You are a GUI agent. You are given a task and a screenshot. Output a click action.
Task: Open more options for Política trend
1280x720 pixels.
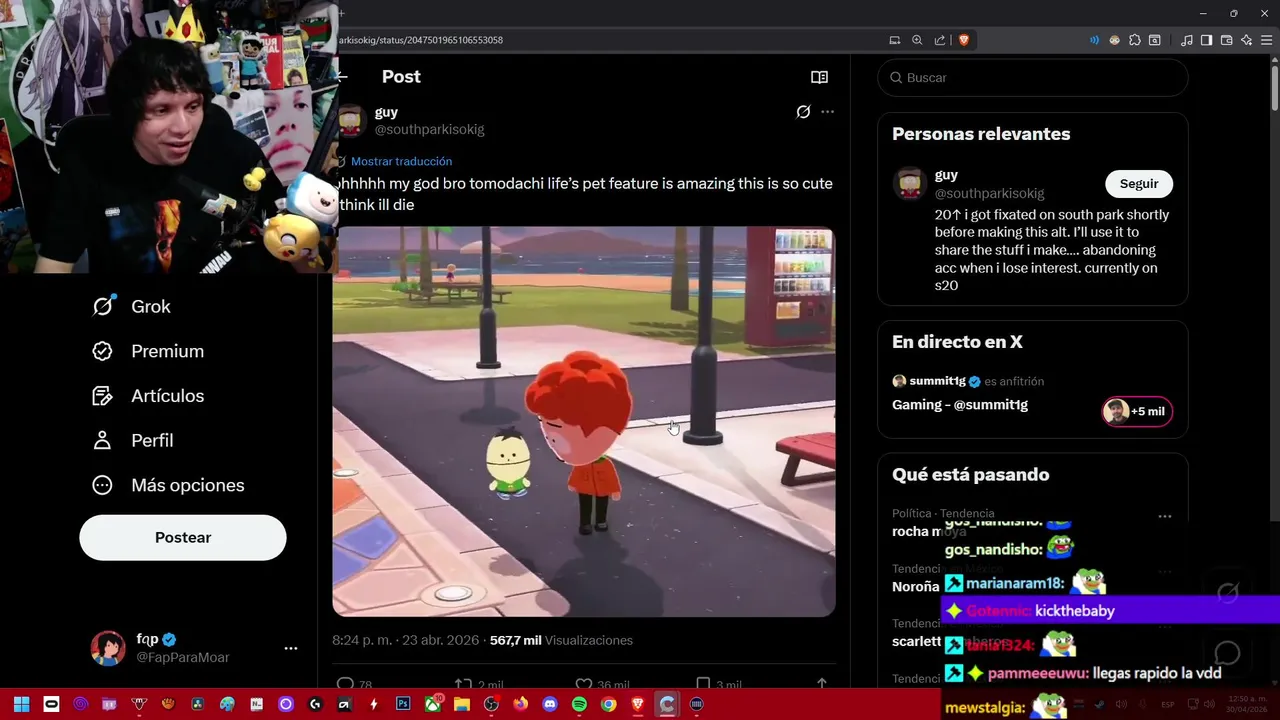pos(1165,516)
